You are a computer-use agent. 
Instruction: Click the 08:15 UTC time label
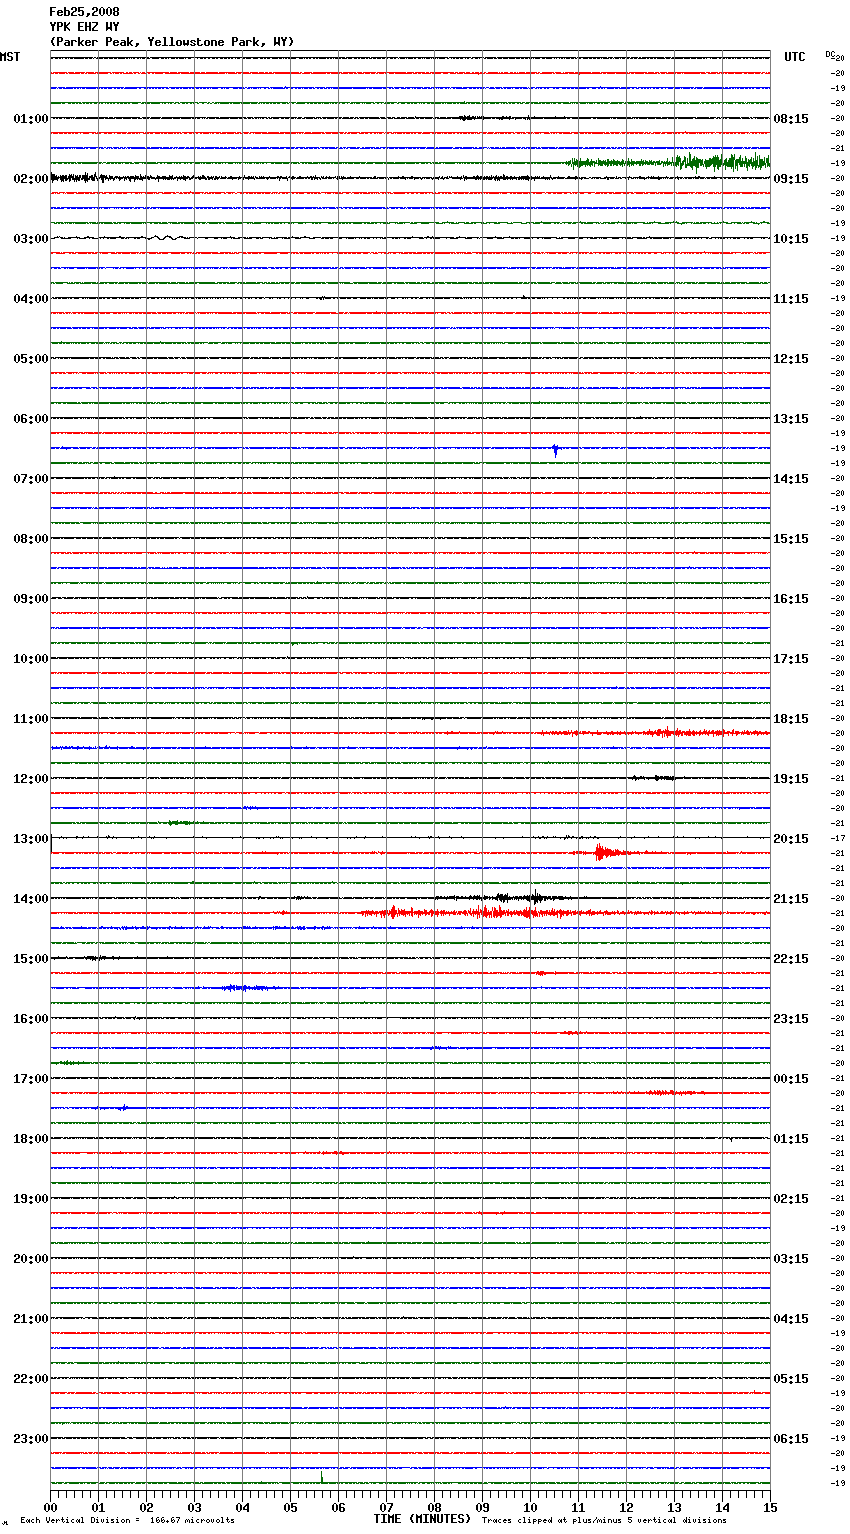click(791, 119)
